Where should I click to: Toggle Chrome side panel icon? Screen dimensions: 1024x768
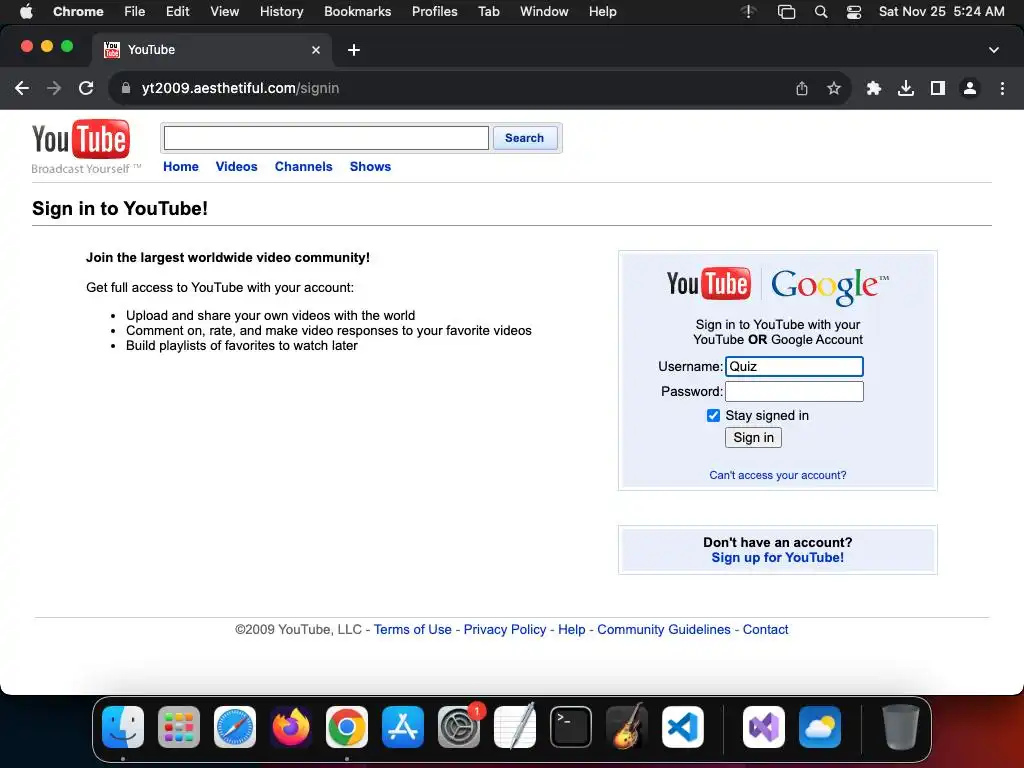click(x=938, y=88)
